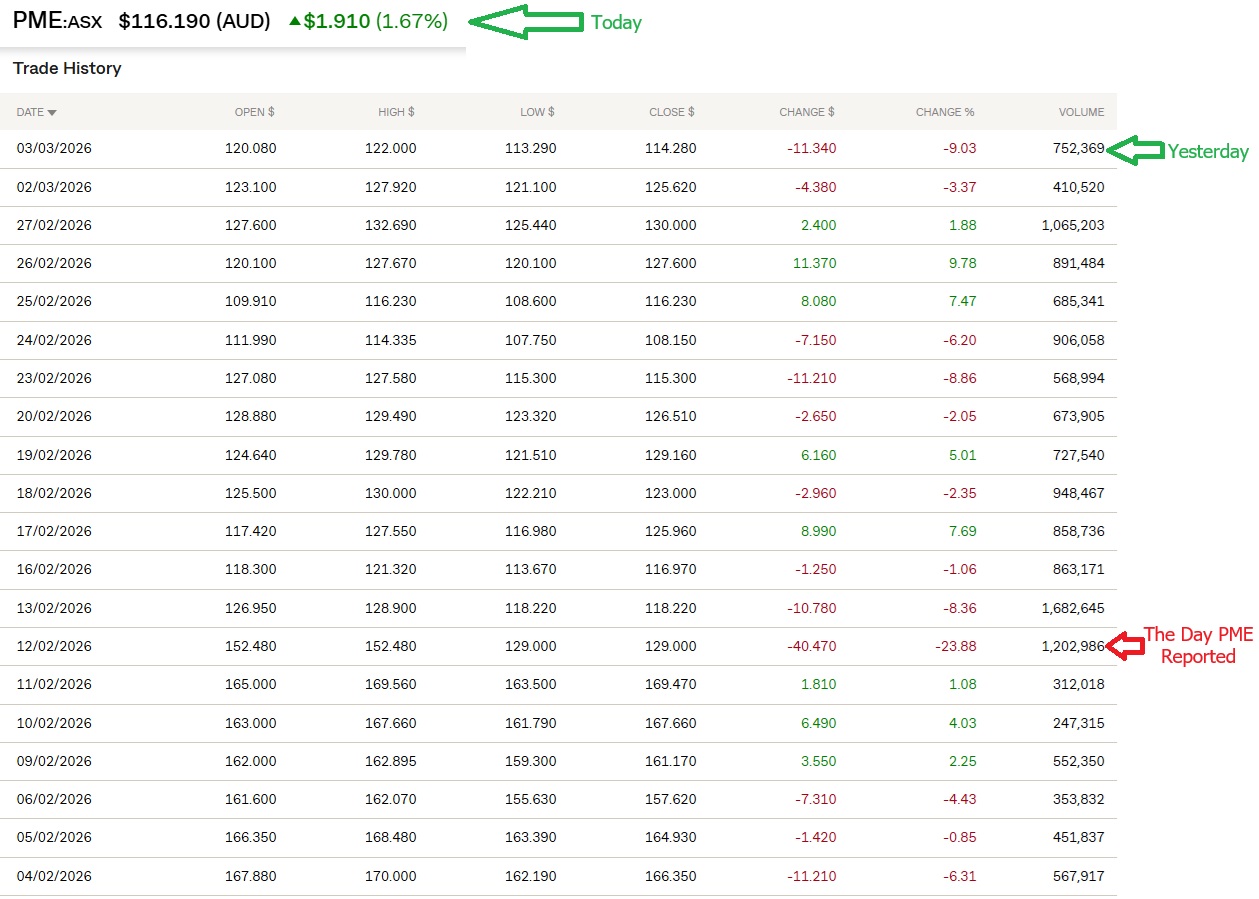The height and width of the screenshot is (899, 1259).
Task: Select the CLOSE $ column header
Action: tap(671, 112)
